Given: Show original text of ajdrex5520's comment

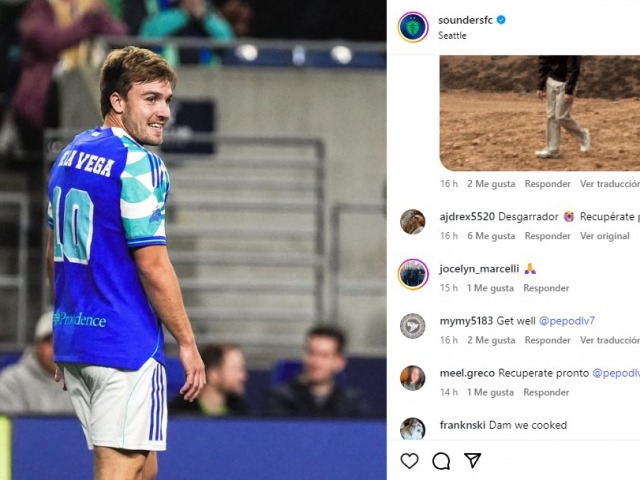Looking at the screenshot, I should (x=605, y=236).
